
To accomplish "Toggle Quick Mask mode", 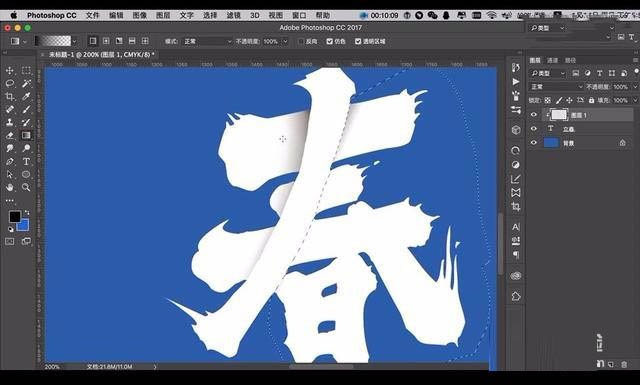I will click(x=10, y=241).
